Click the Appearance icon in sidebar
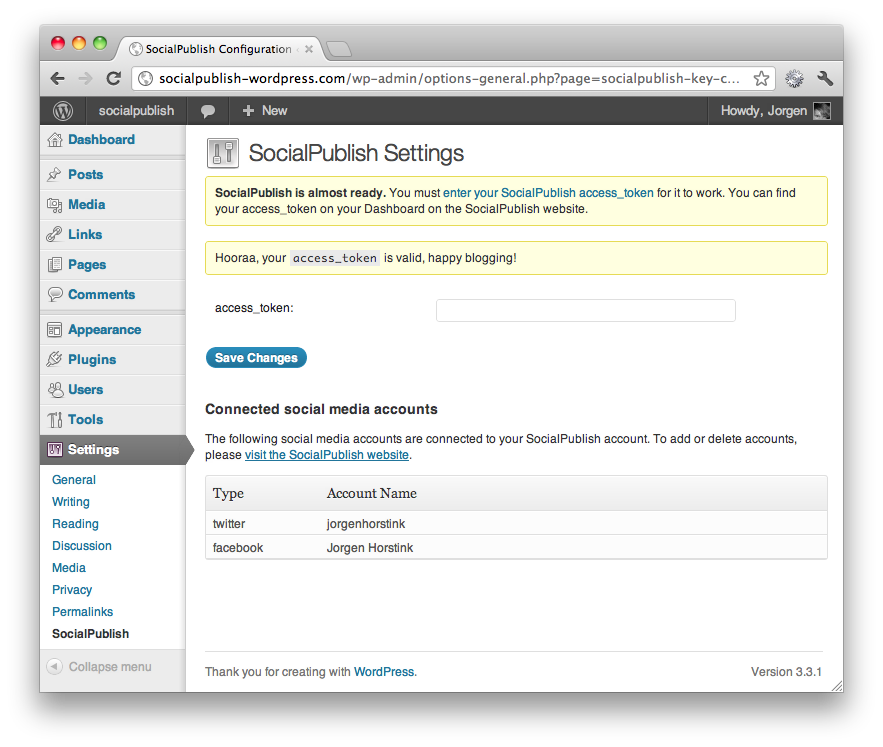This screenshot has height=747, width=883. pos(55,330)
